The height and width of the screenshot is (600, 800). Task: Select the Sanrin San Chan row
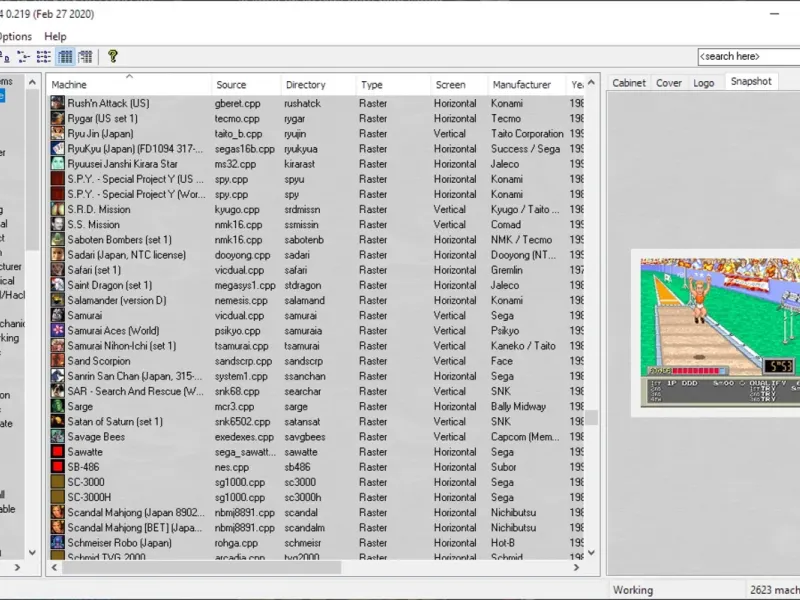click(316, 376)
